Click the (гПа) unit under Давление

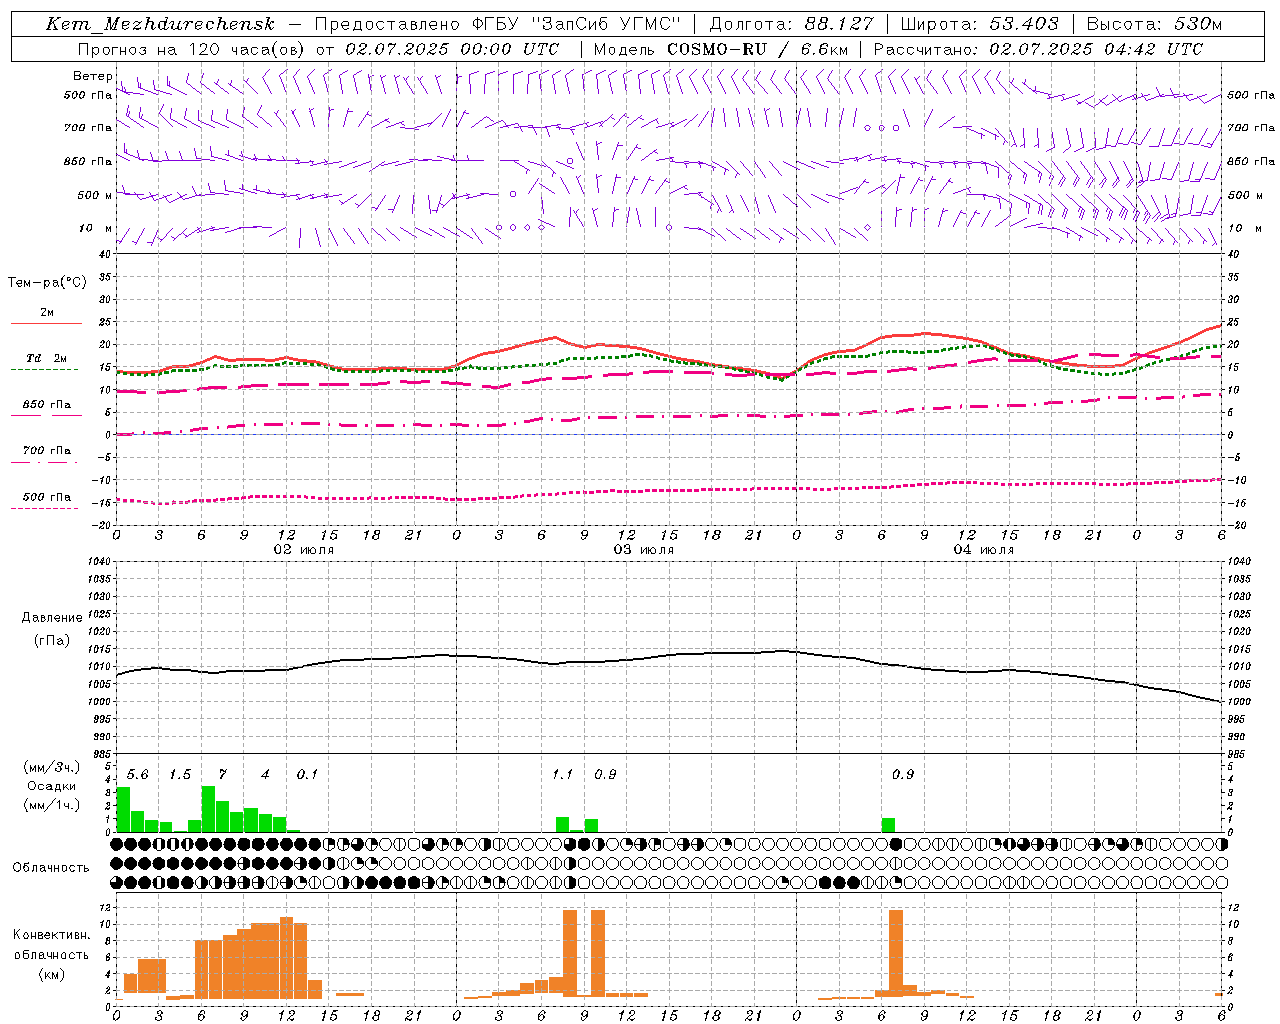(x=52, y=640)
